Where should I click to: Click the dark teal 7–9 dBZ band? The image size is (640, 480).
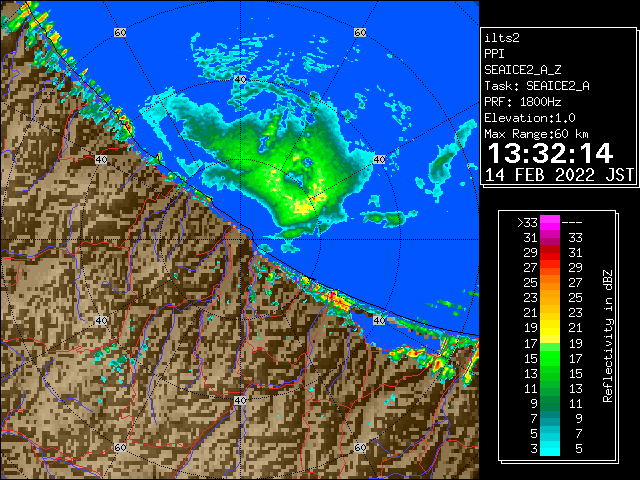point(550,418)
